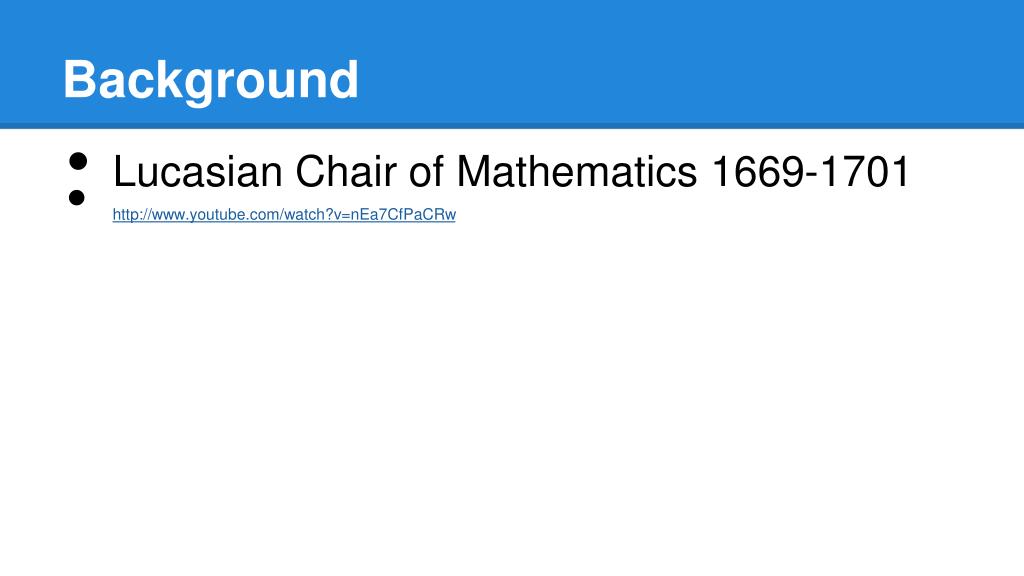
Task: Click the 'Lucasian Chair of Mathematics' text line
Action: tap(511, 172)
